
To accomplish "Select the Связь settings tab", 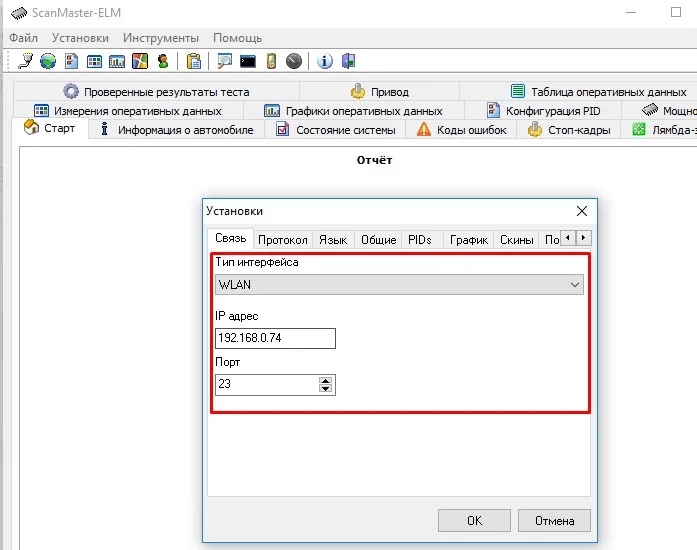I will coord(230,238).
